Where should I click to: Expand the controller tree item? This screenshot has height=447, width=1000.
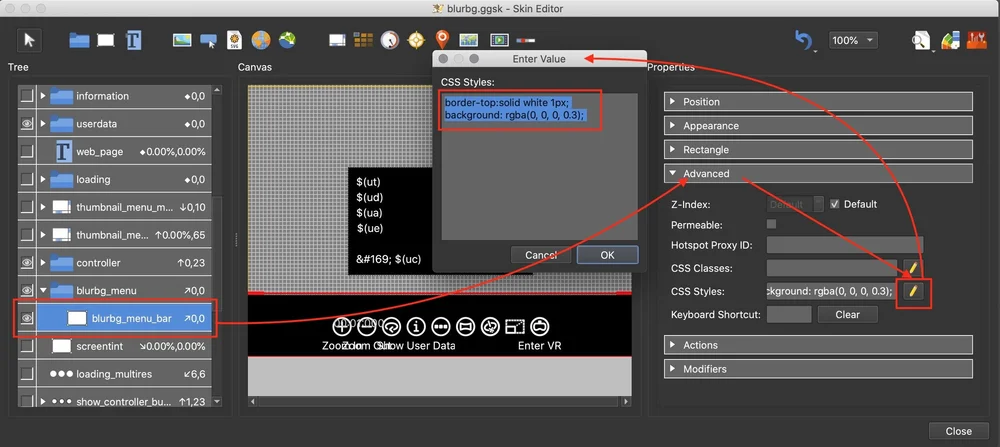[43, 263]
